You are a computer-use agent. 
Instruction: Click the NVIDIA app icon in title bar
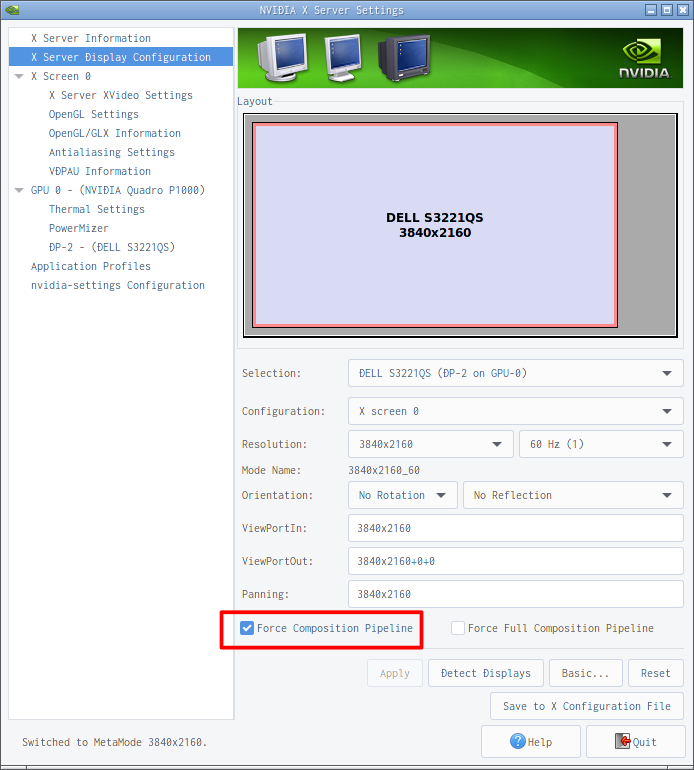[x=12, y=9]
